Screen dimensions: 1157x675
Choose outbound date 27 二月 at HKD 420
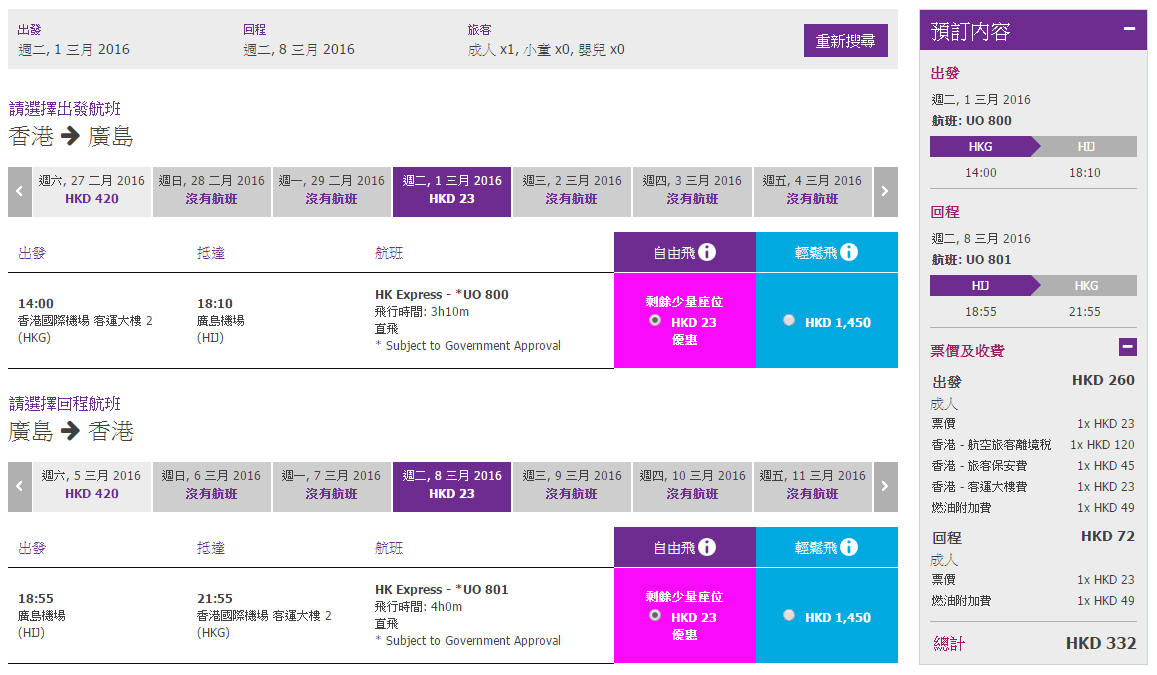pyautogui.click(x=92, y=191)
